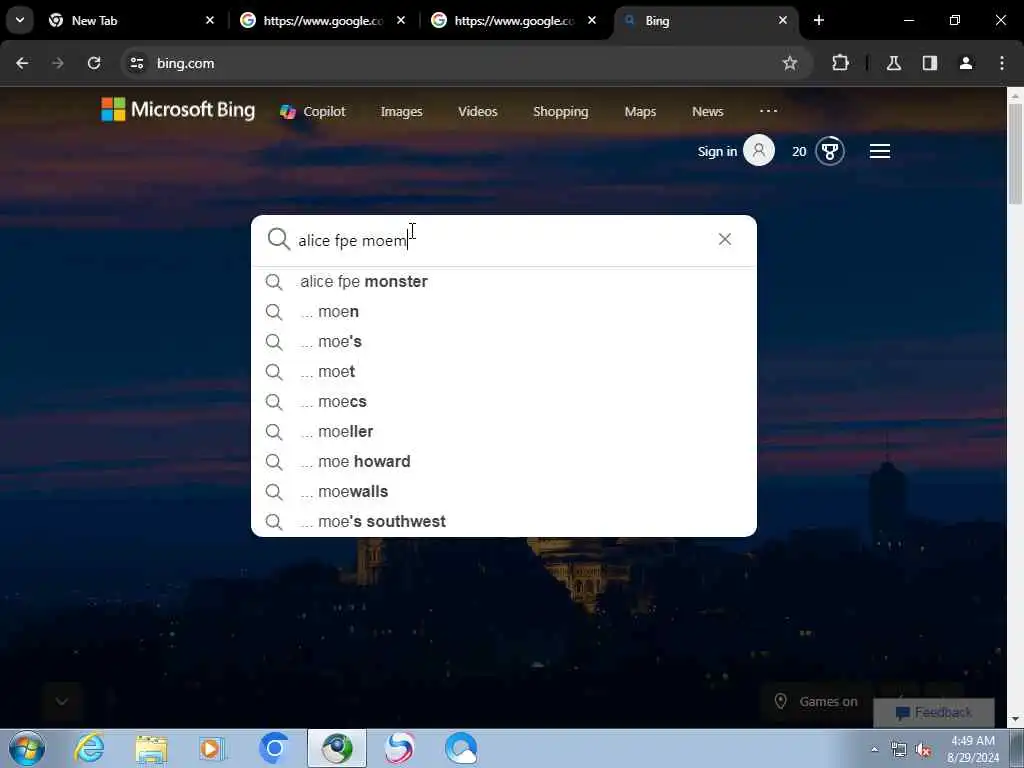
Task: Open a new tab with plus button
Action: [819, 20]
